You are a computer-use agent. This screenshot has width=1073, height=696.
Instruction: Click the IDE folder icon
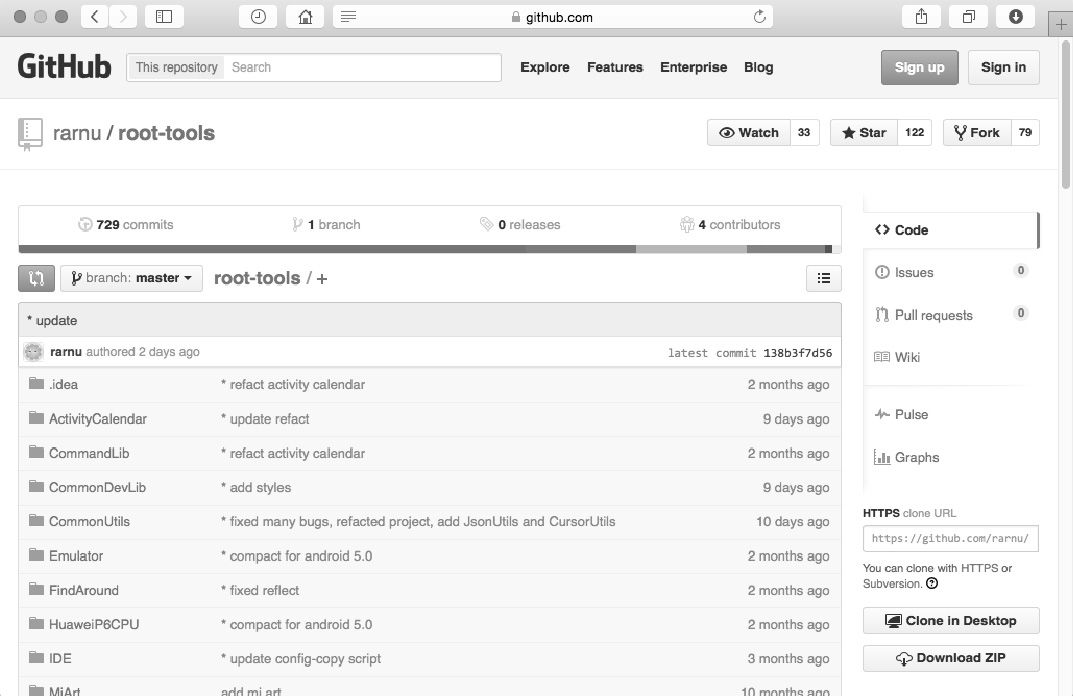click(x=36, y=657)
